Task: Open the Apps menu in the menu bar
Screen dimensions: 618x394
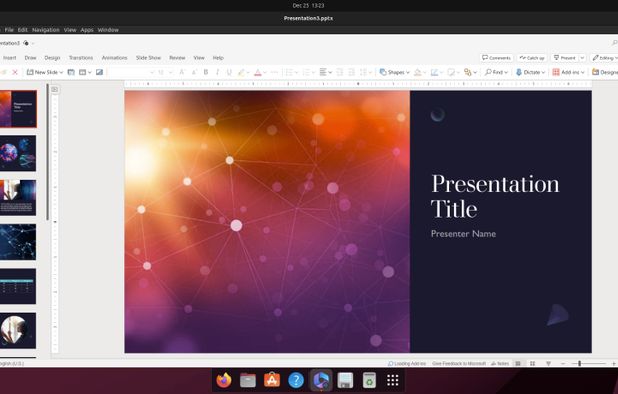Action: point(87,30)
